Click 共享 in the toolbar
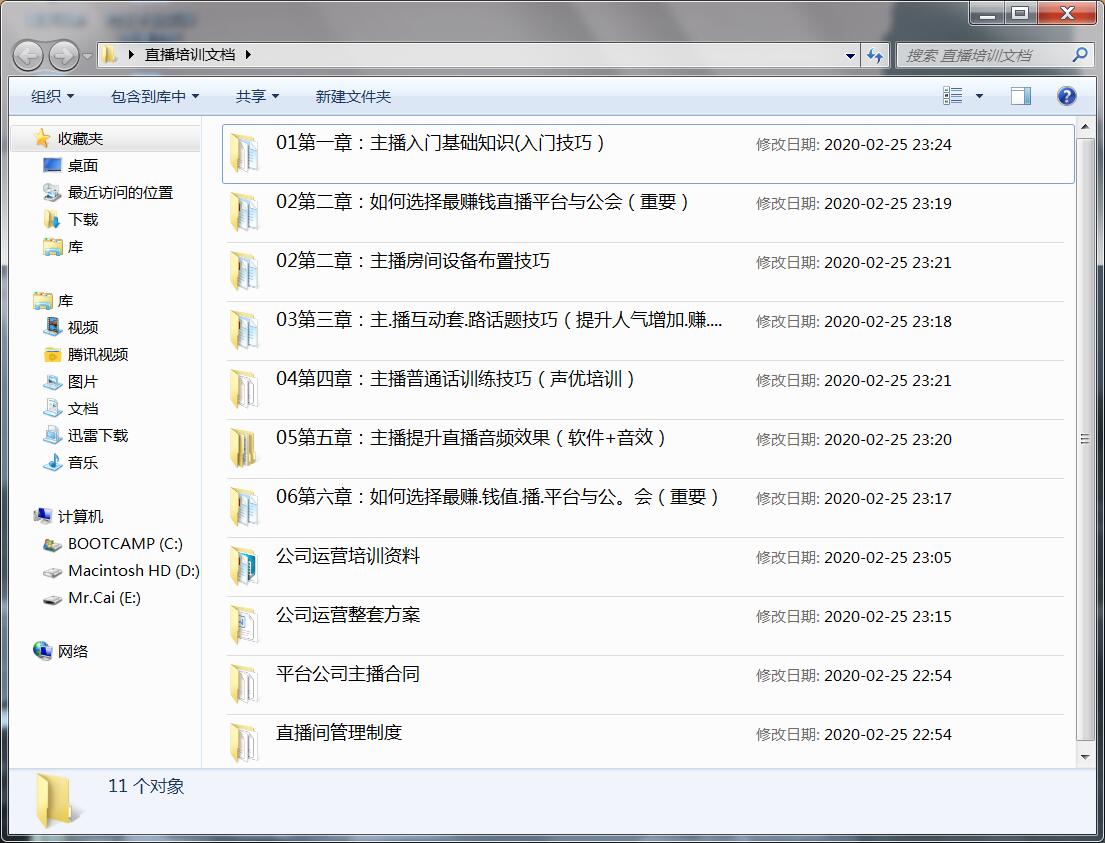This screenshot has width=1105, height=843. coord(252,96)
